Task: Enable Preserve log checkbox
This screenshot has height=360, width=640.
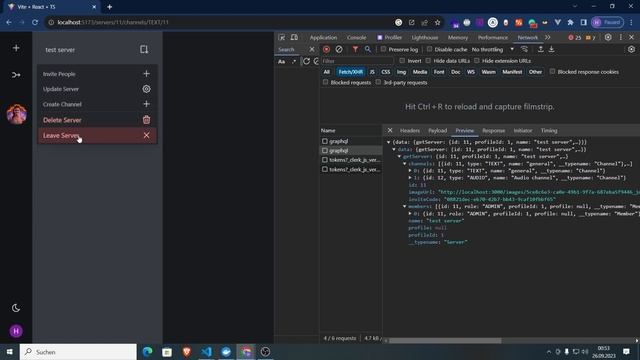Action: pyautogui.click(x=383, y=49)
